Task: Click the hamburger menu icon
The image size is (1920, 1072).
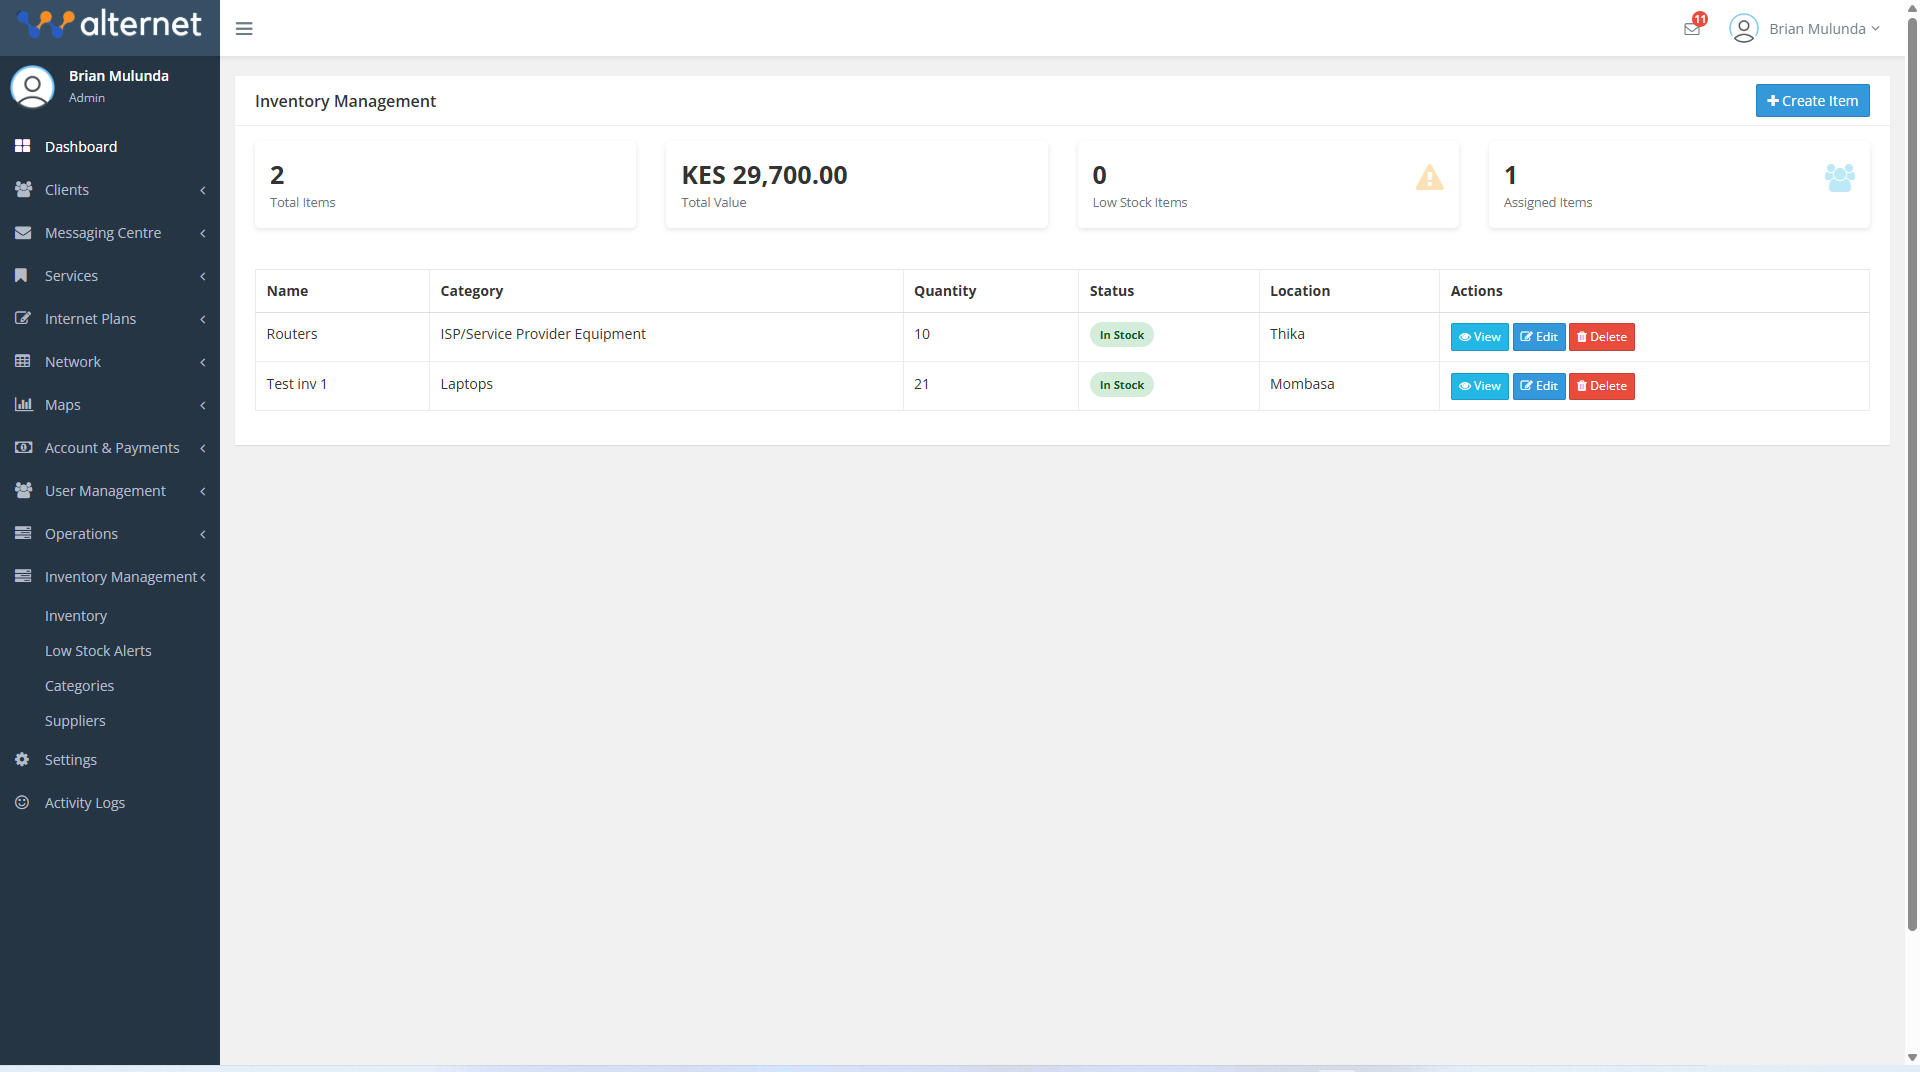Action: point(244,29)
